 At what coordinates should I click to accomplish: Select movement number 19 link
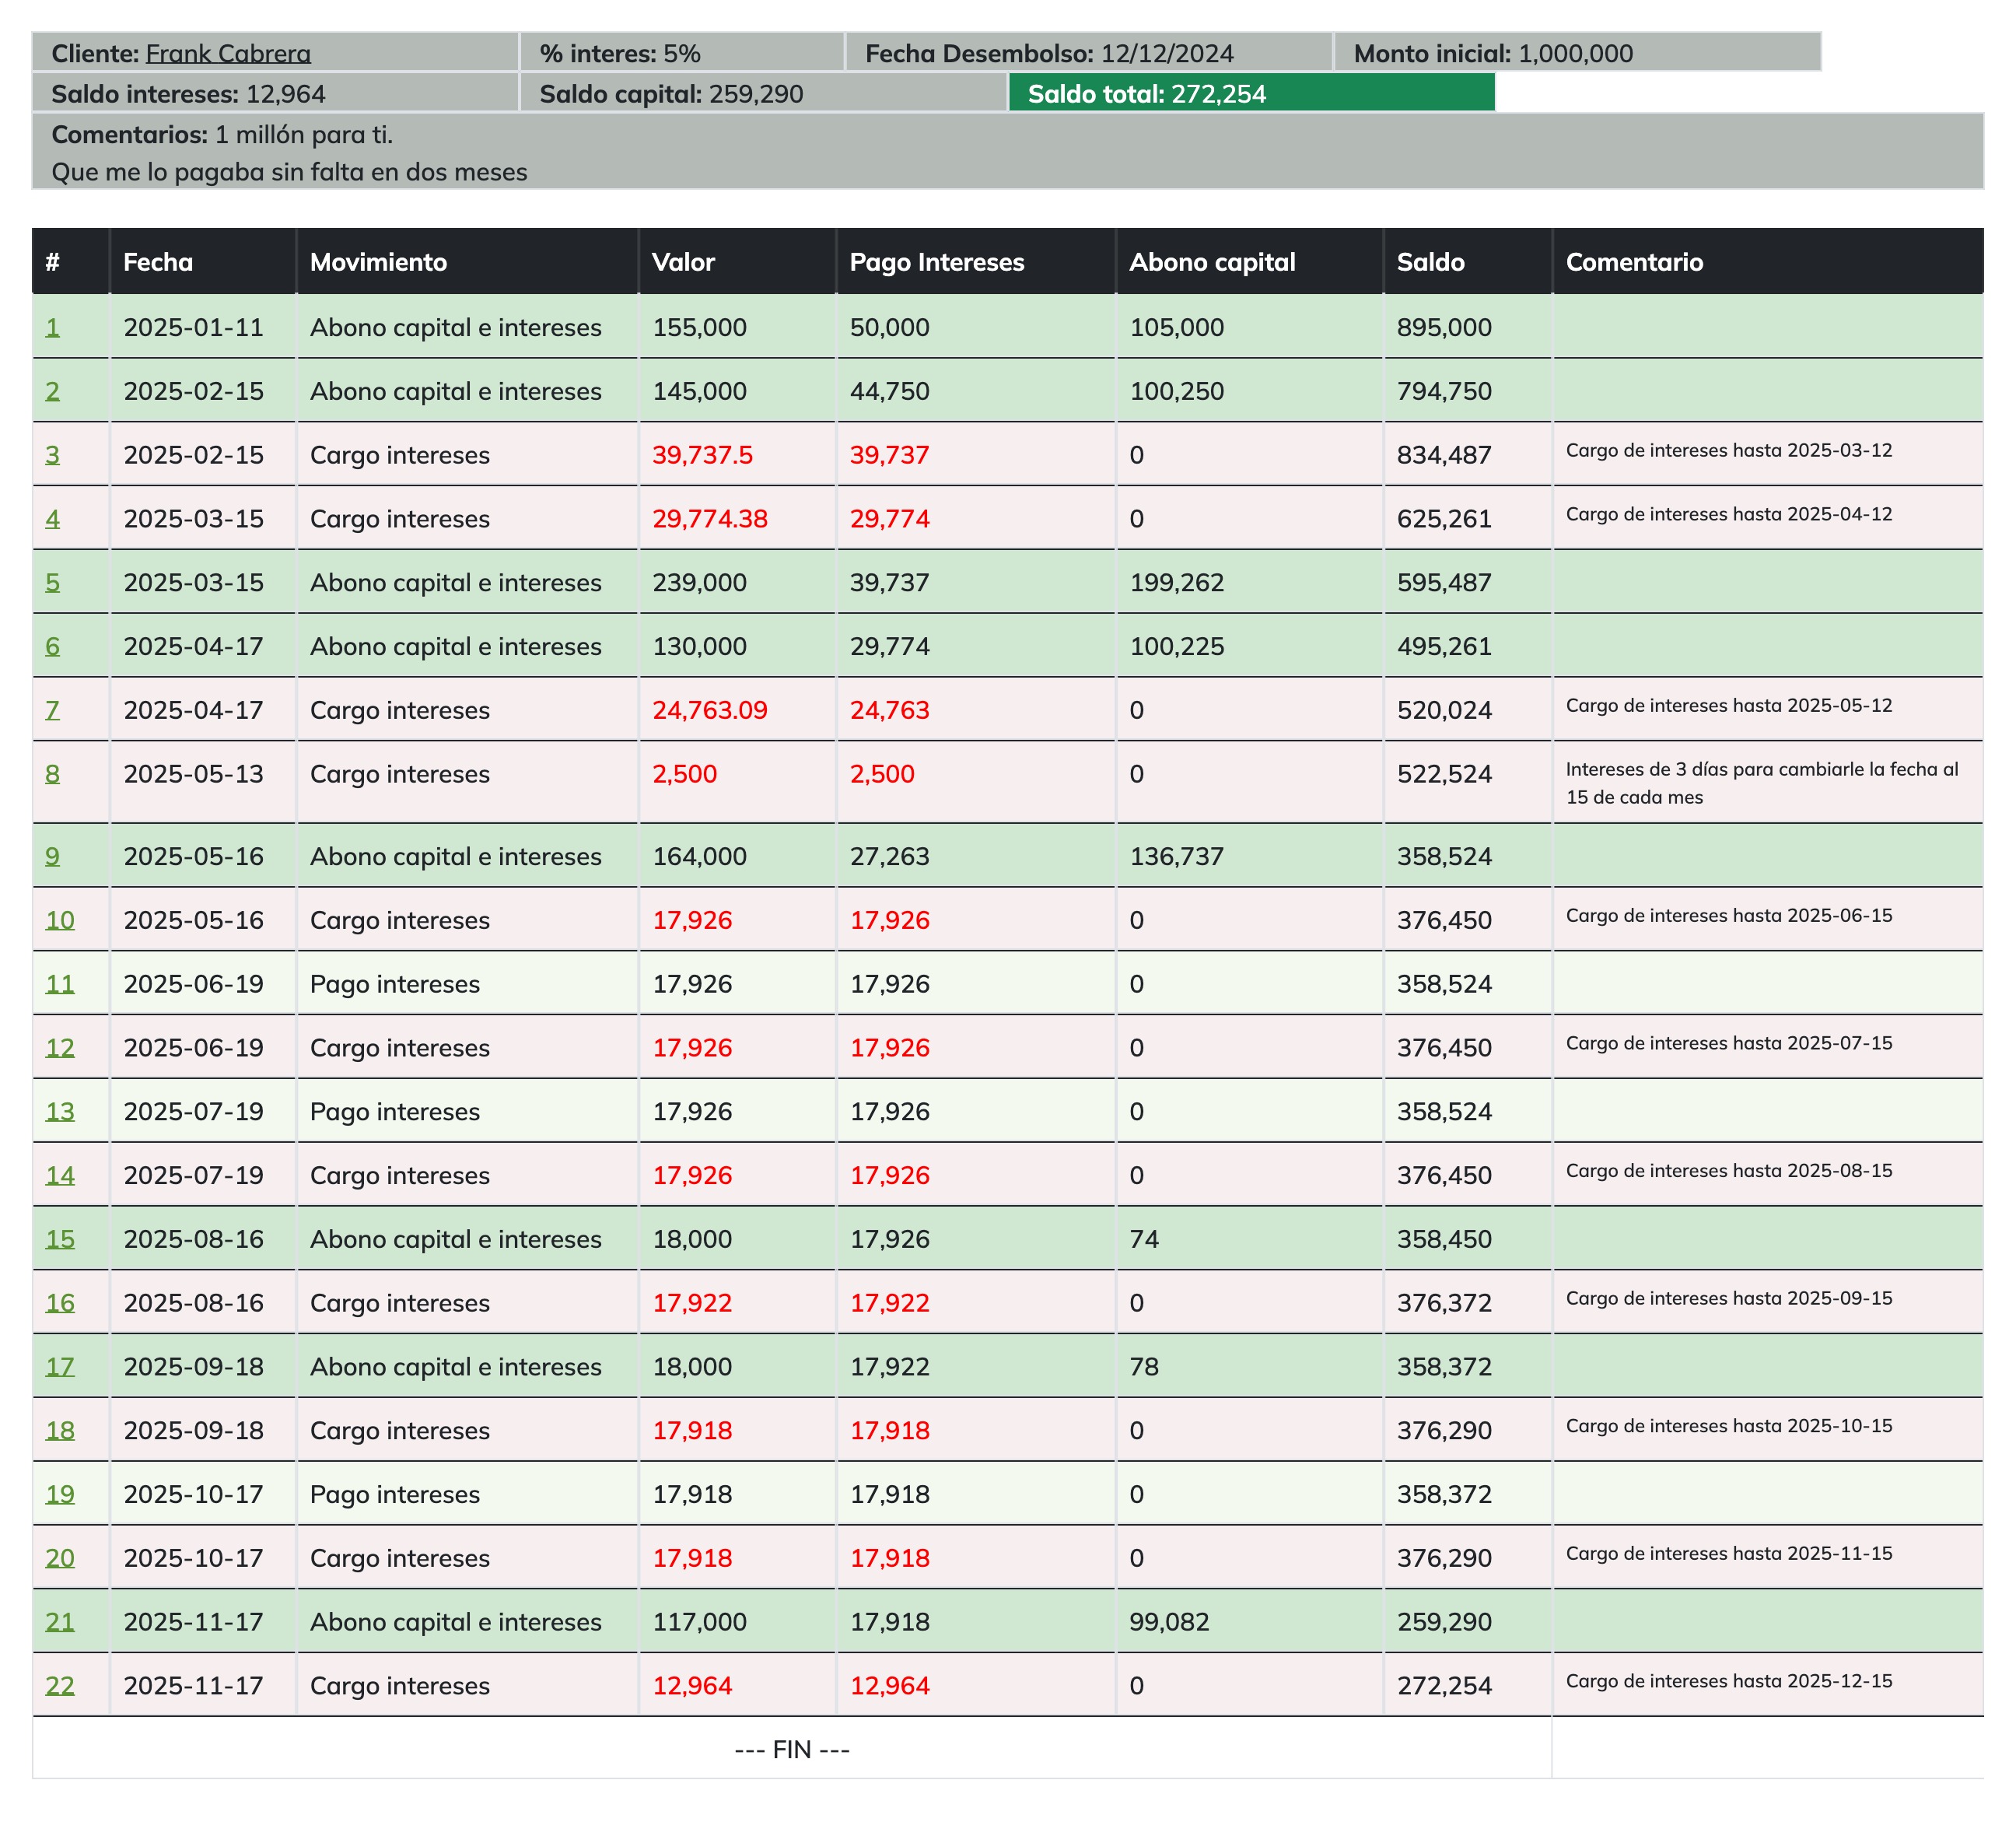(60, 1495)
